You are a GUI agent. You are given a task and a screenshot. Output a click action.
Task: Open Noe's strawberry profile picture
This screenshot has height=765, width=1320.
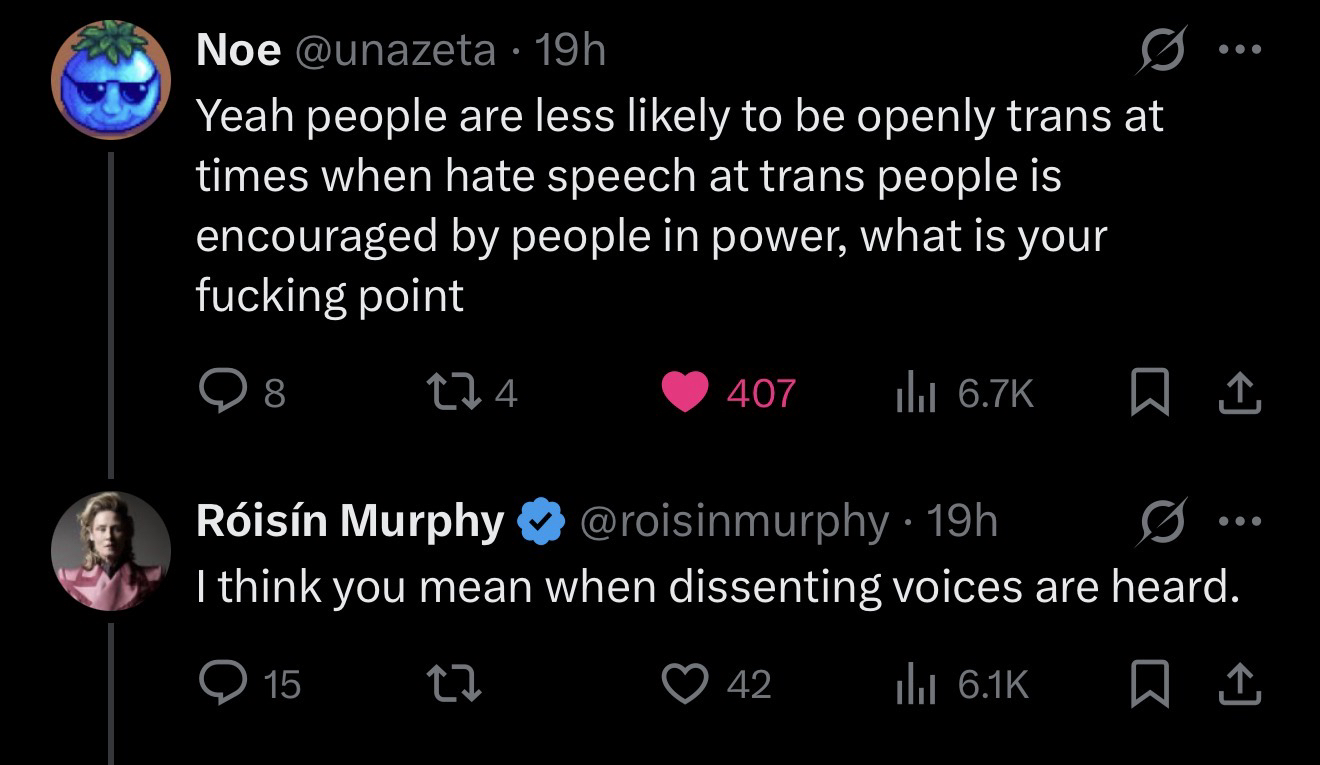tap(110, 80)
